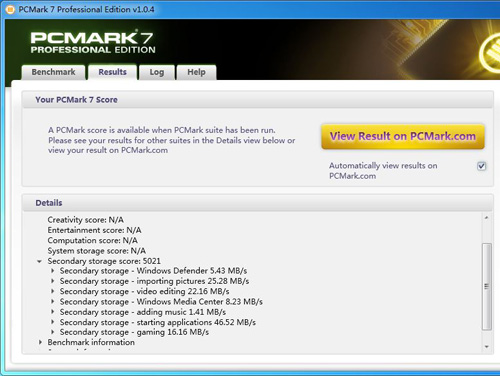The height and width of the screenshot is (376, 500).
Task: Select 'Secondary storage - Windows Media Center' row text
Action: click(x=161, y=302)
